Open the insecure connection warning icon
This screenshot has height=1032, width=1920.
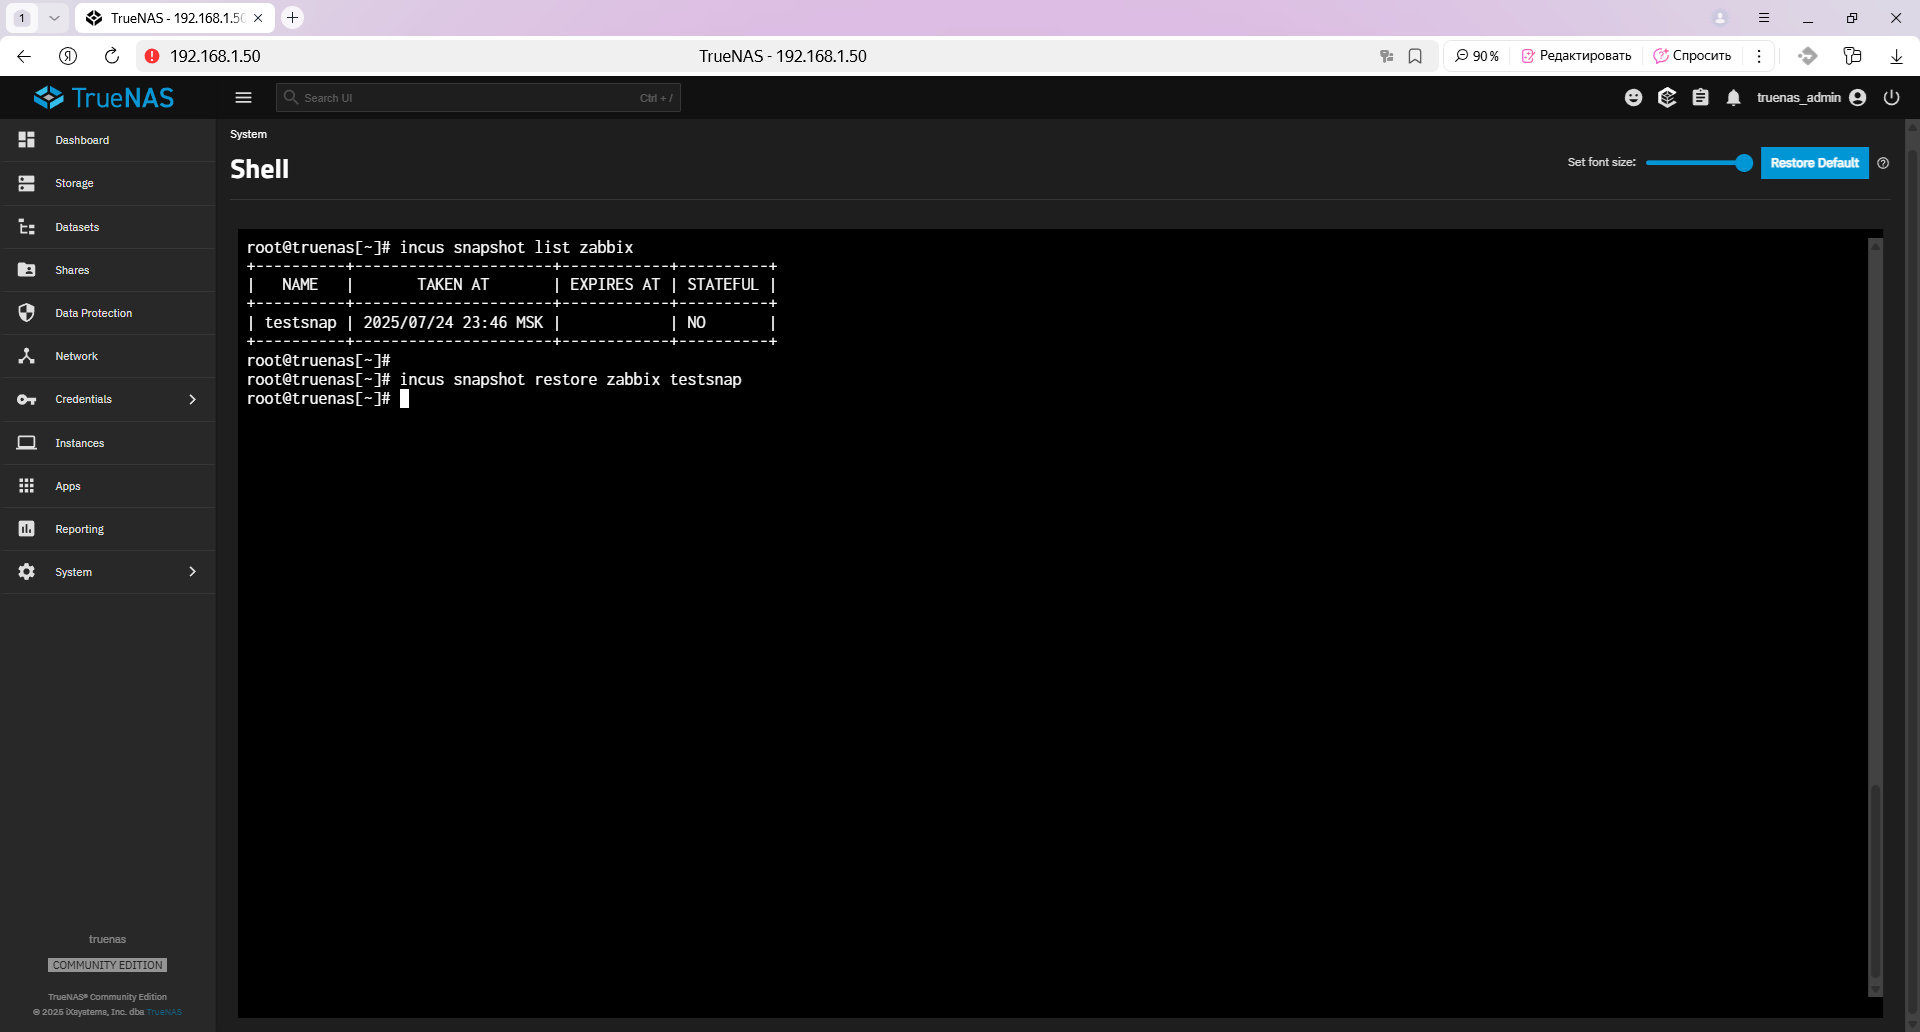click(152, 56)
